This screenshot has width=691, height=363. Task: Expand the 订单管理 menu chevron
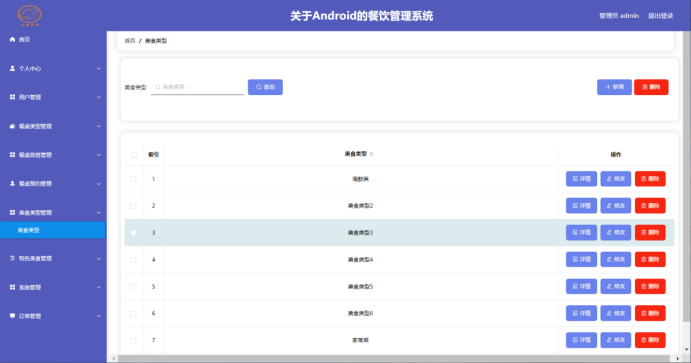click(99, 316)
